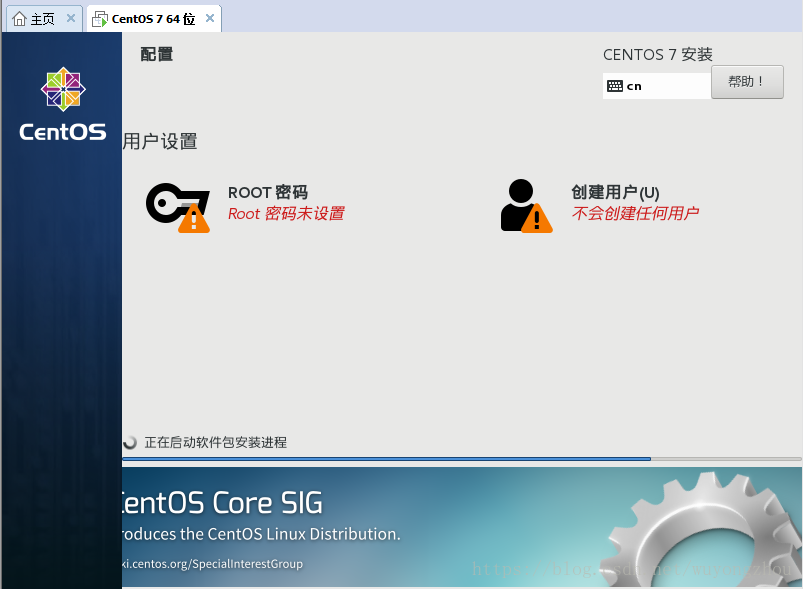
Task: Click the cn keyboard layout field
Action: (657, 86)
